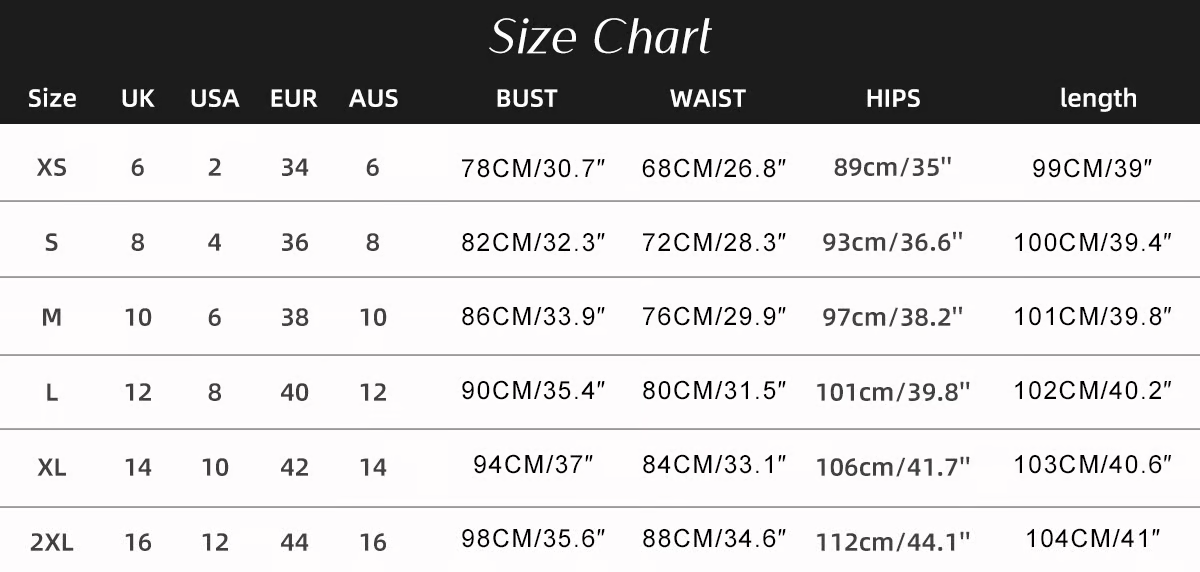The image size is (1200, 572).
Task: Click the 2XL size row label
Action: tap(52, 543)
